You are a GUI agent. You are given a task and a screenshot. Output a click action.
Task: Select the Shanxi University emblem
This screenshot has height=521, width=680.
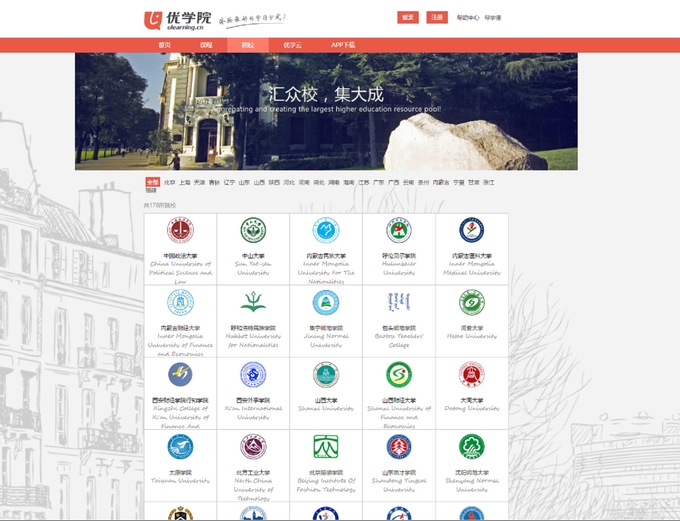(326, 374)
